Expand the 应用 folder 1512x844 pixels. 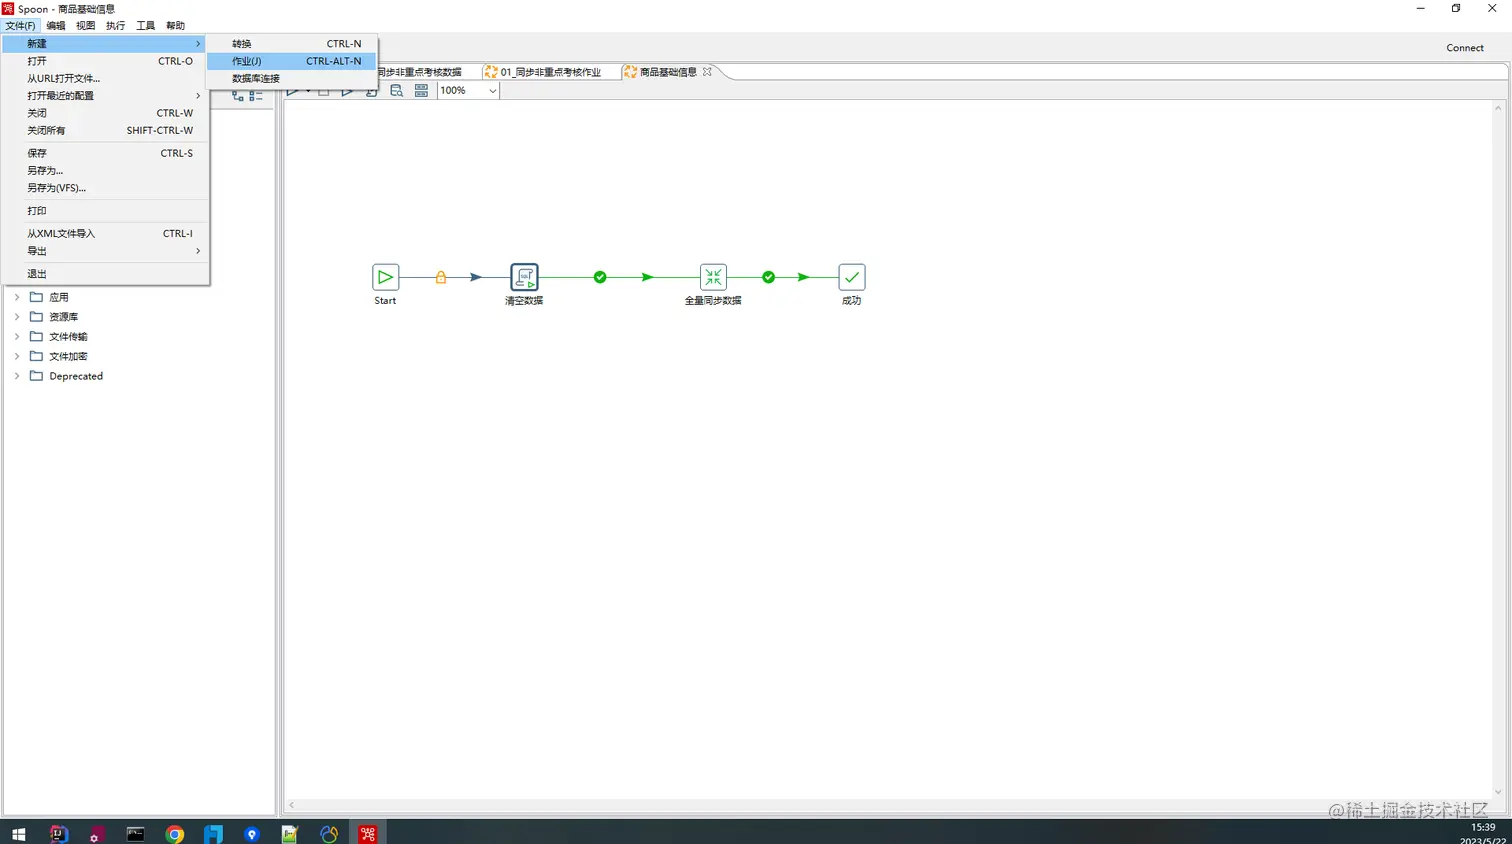pos(17,297)
